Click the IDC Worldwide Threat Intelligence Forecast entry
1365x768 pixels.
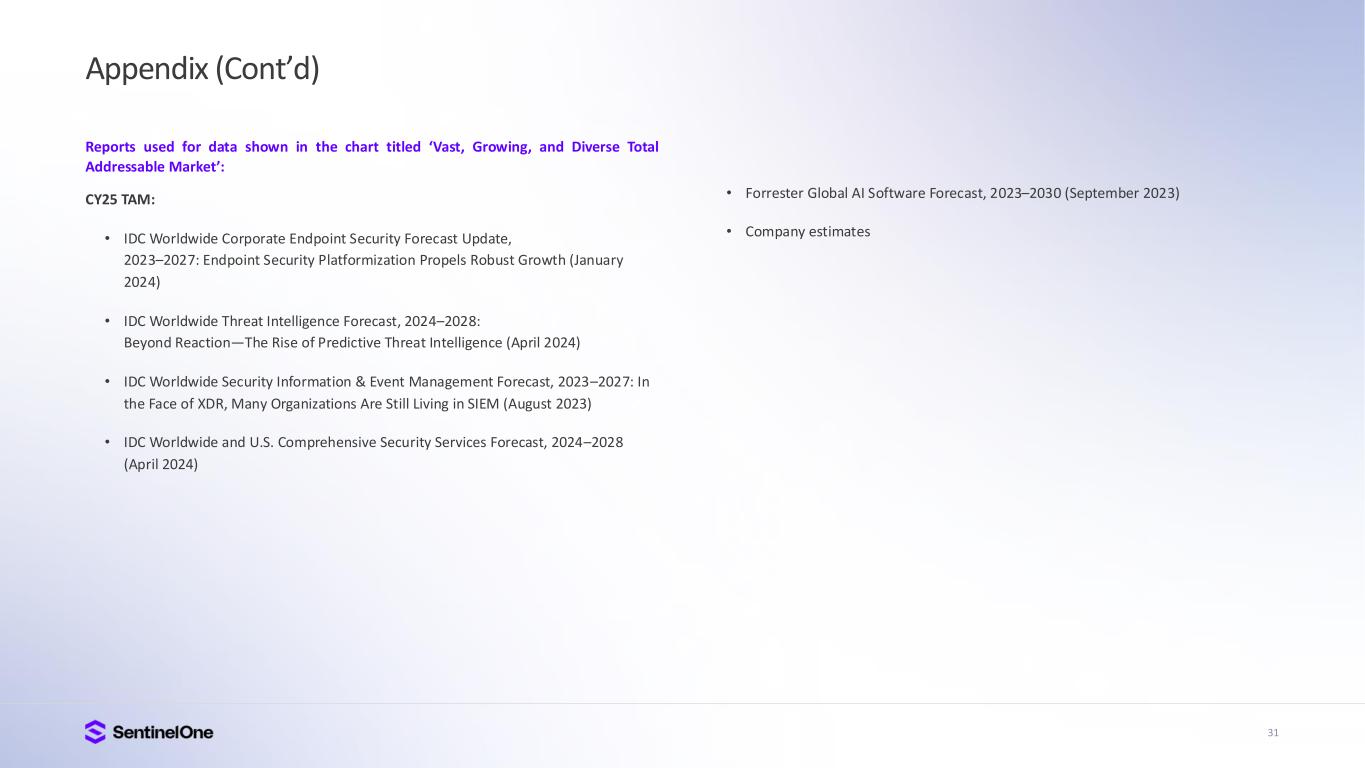click(351, 332)
